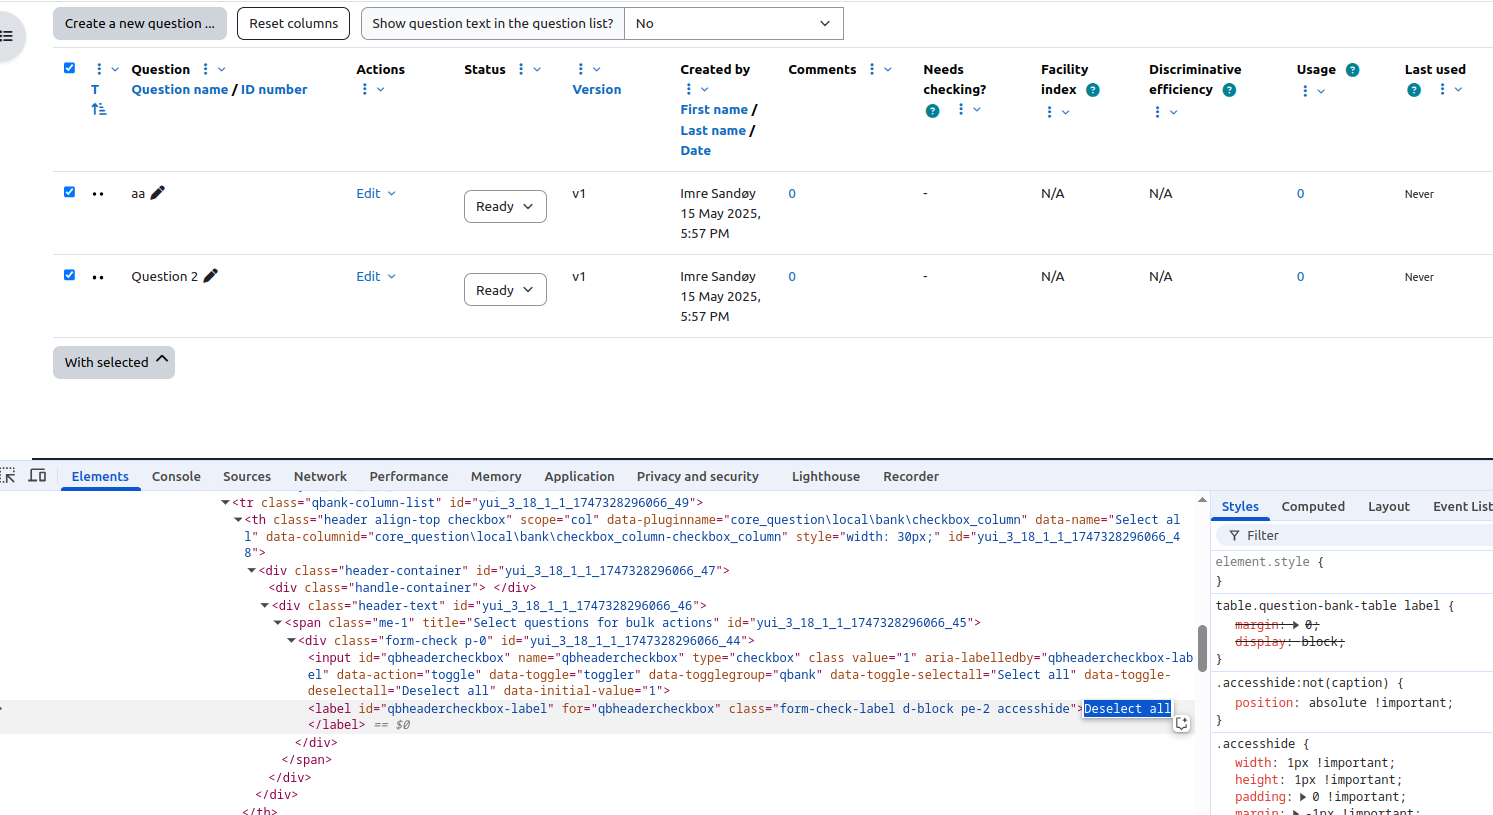1493x815 pixels.
Task: Collapse the div form-check node
Action: tap(292, 641)
